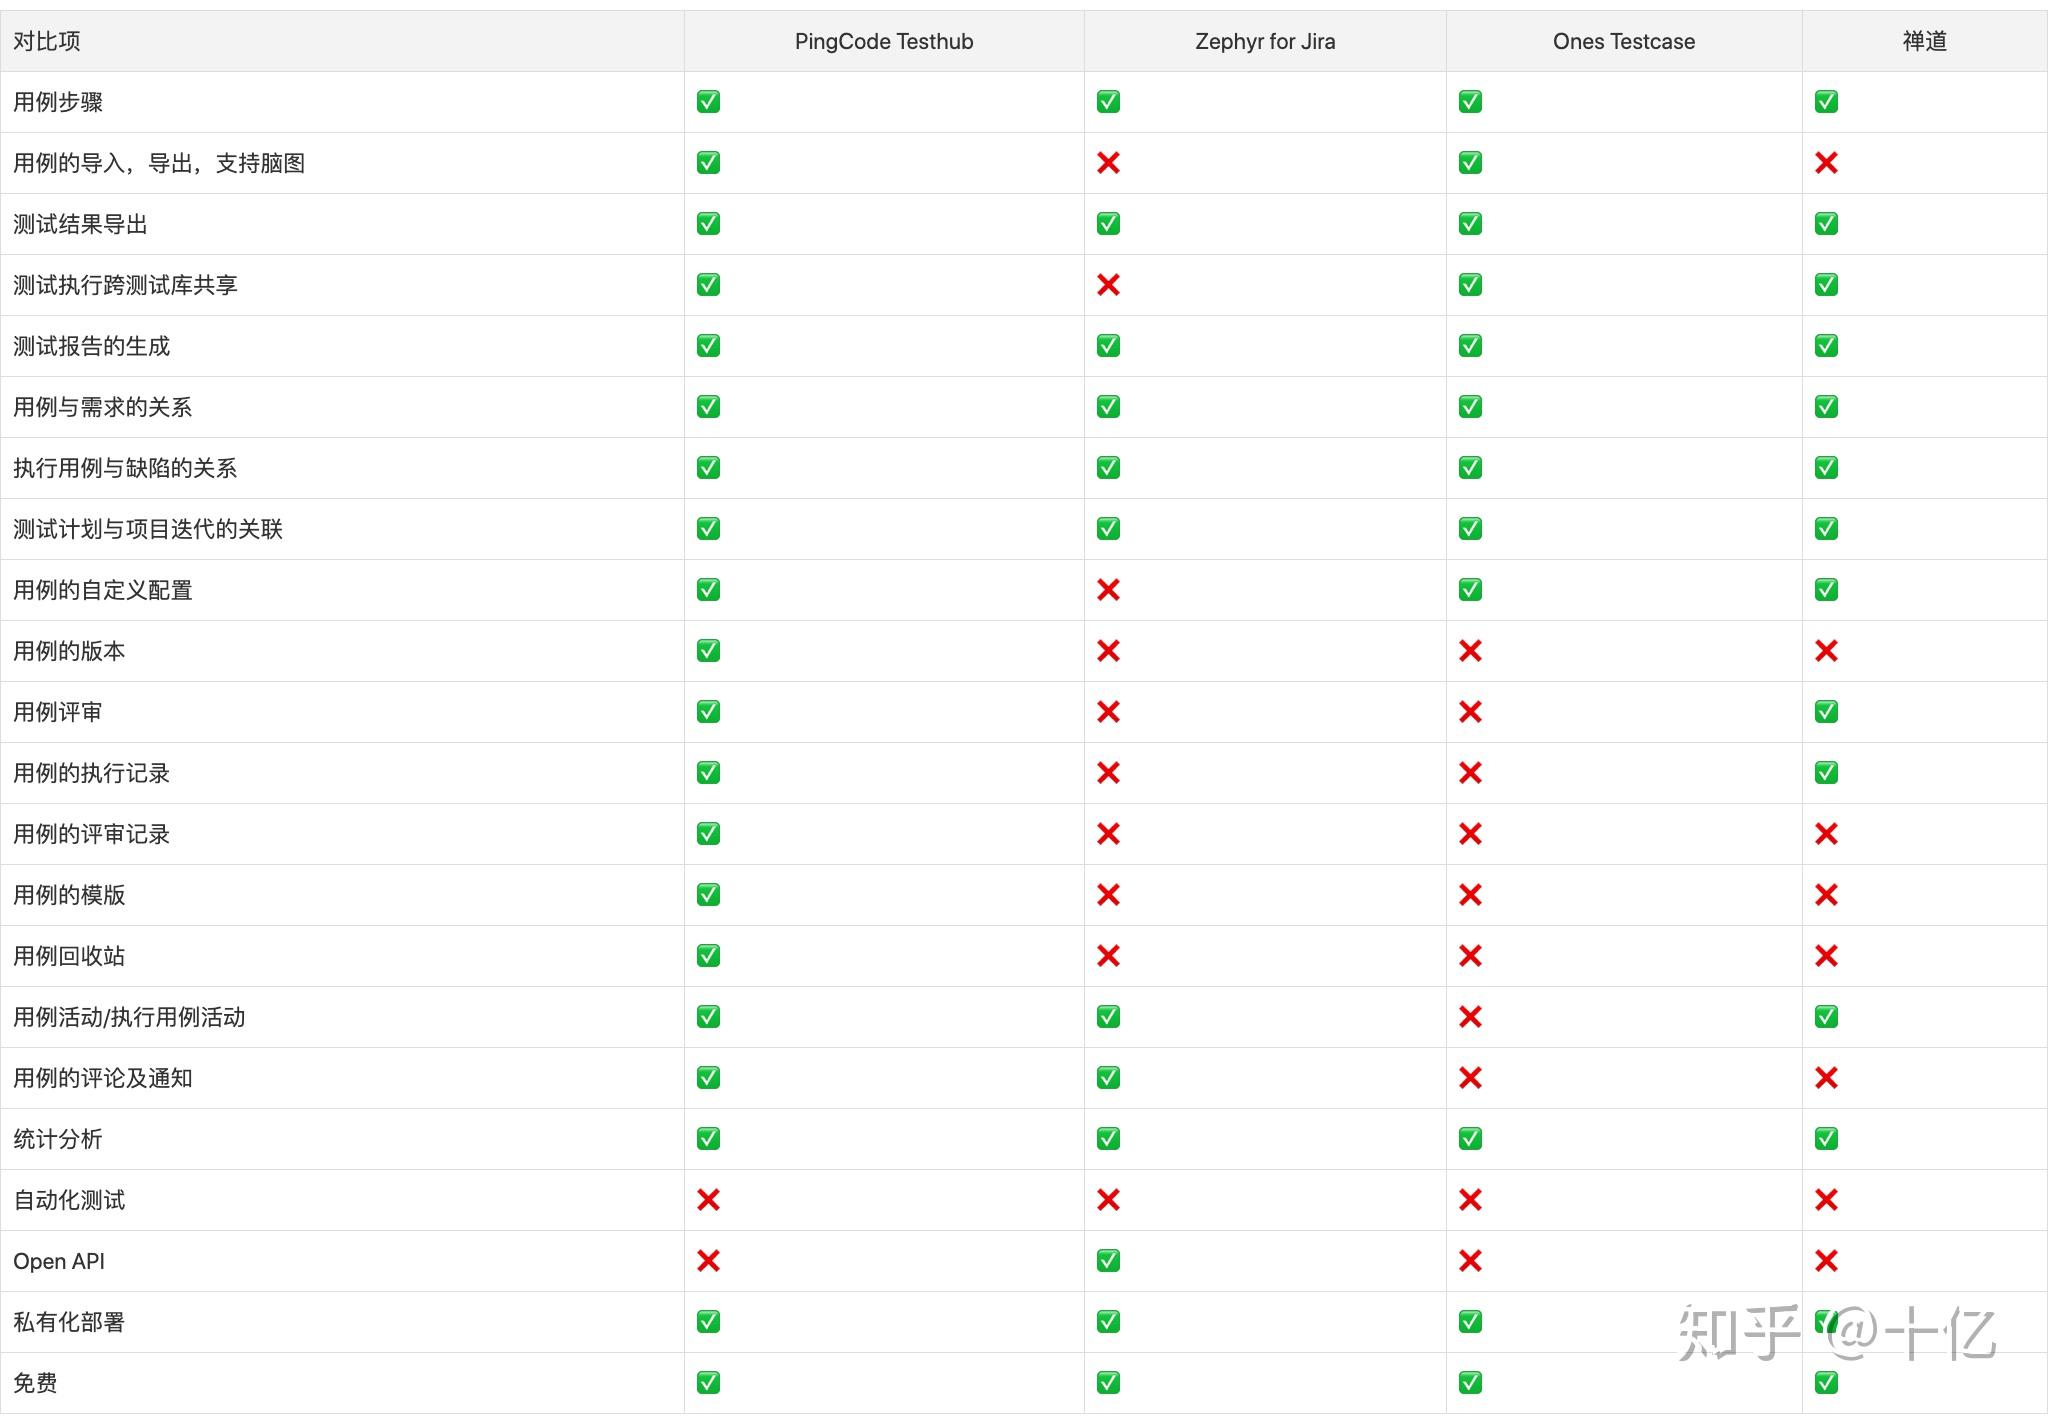Click Ones Testcase red cross for 用例回收站
This screenshot has height=1416, width=2050.
(x=1470, y=956)
